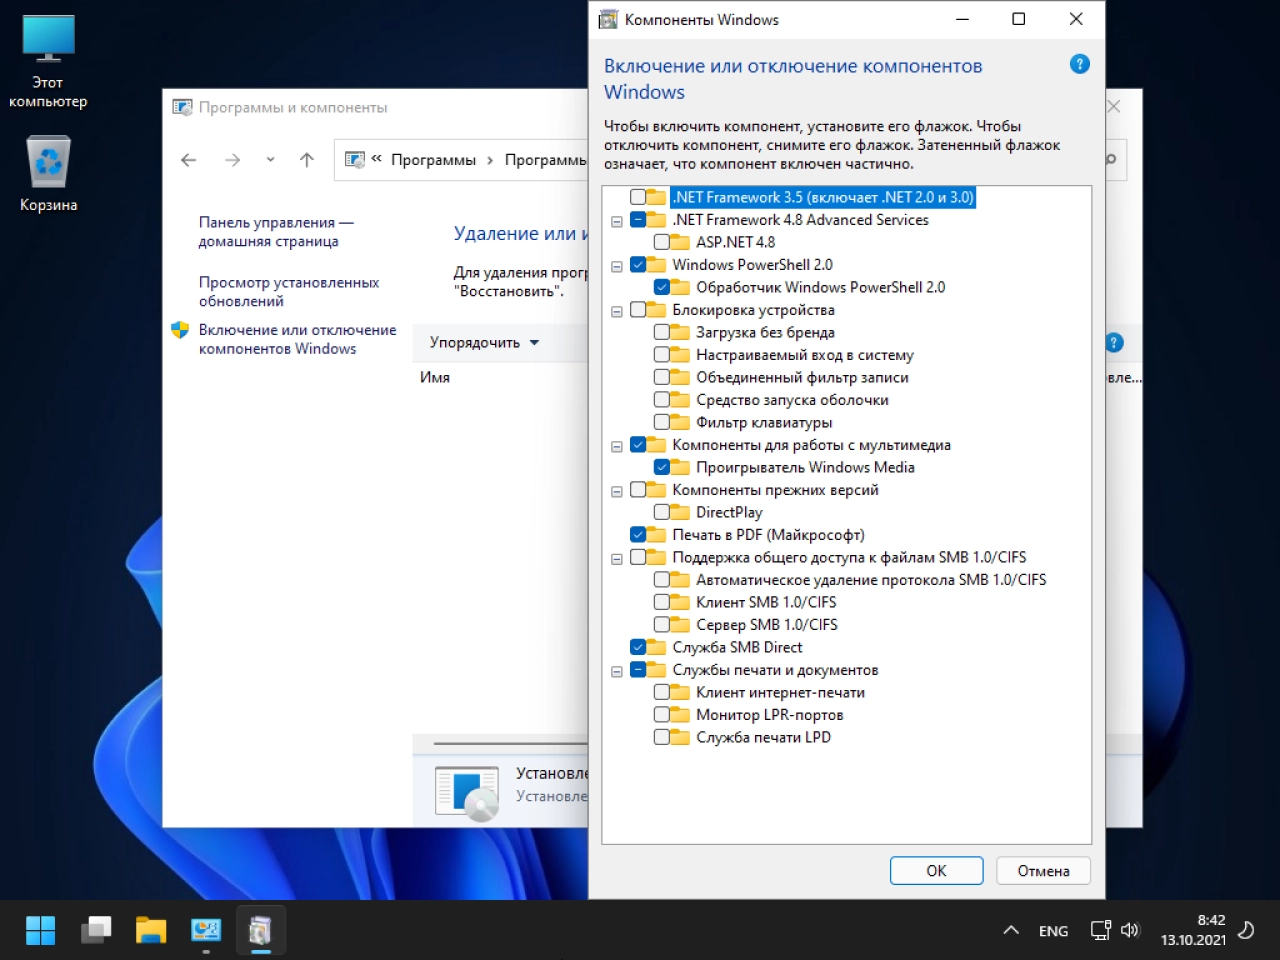Click Back arrow in Программы и компоненты window

tap(189, 160)
